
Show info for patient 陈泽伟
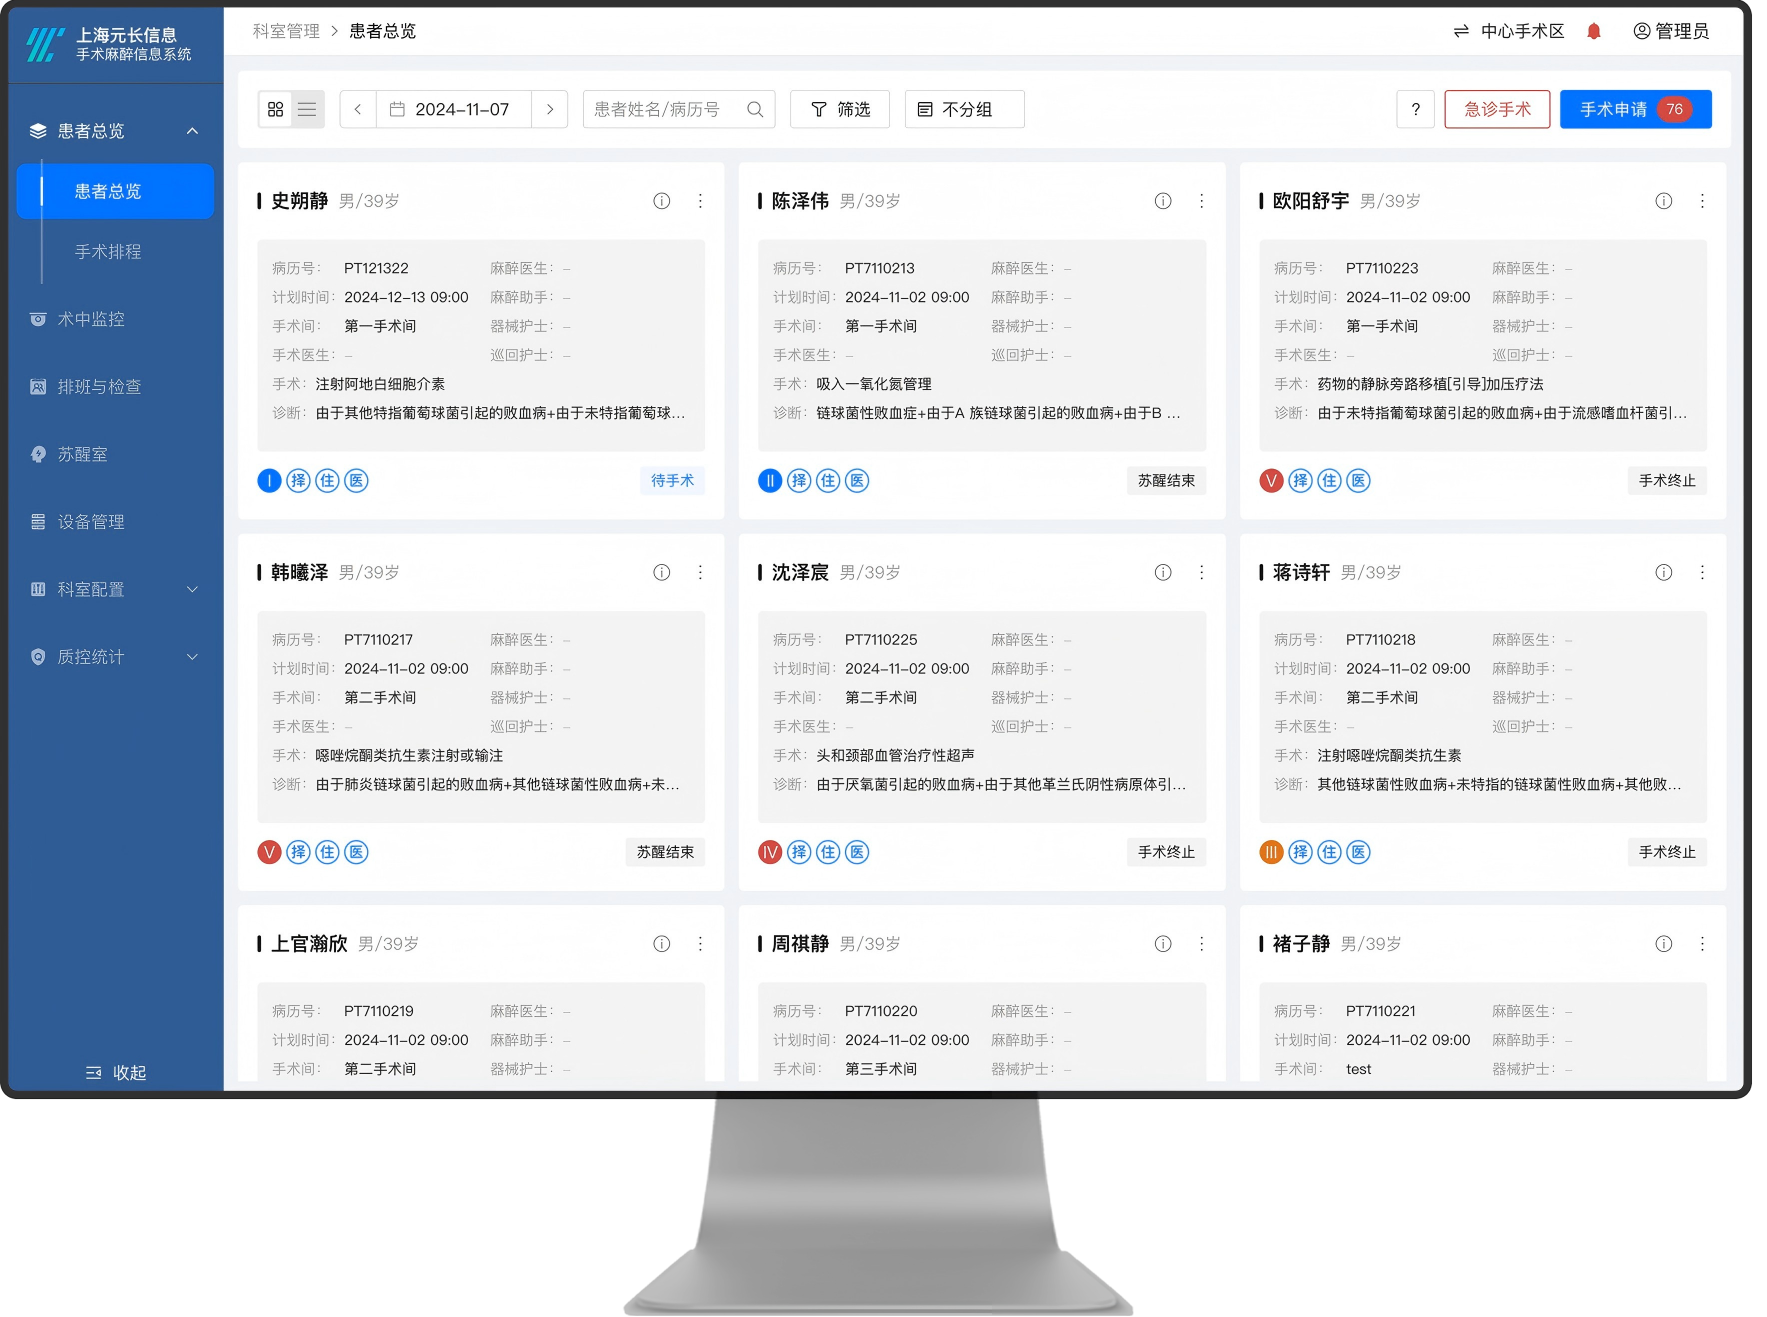[x=1162, y=201]
